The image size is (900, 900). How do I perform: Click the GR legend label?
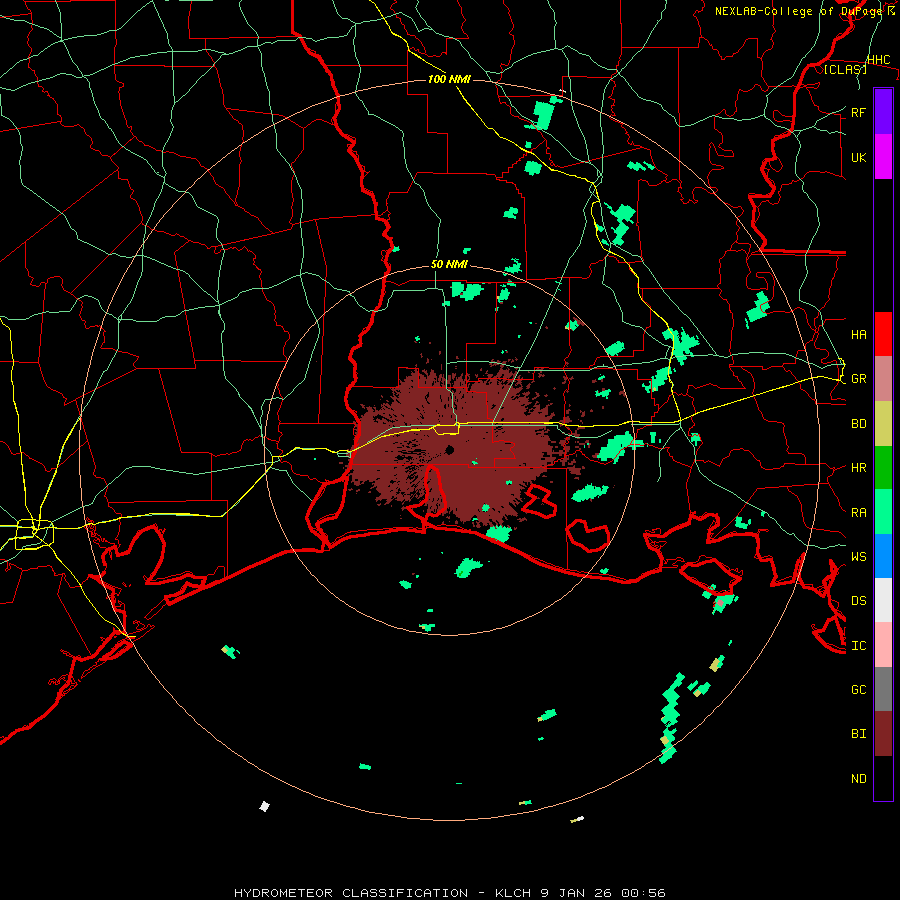pos(858,379)
